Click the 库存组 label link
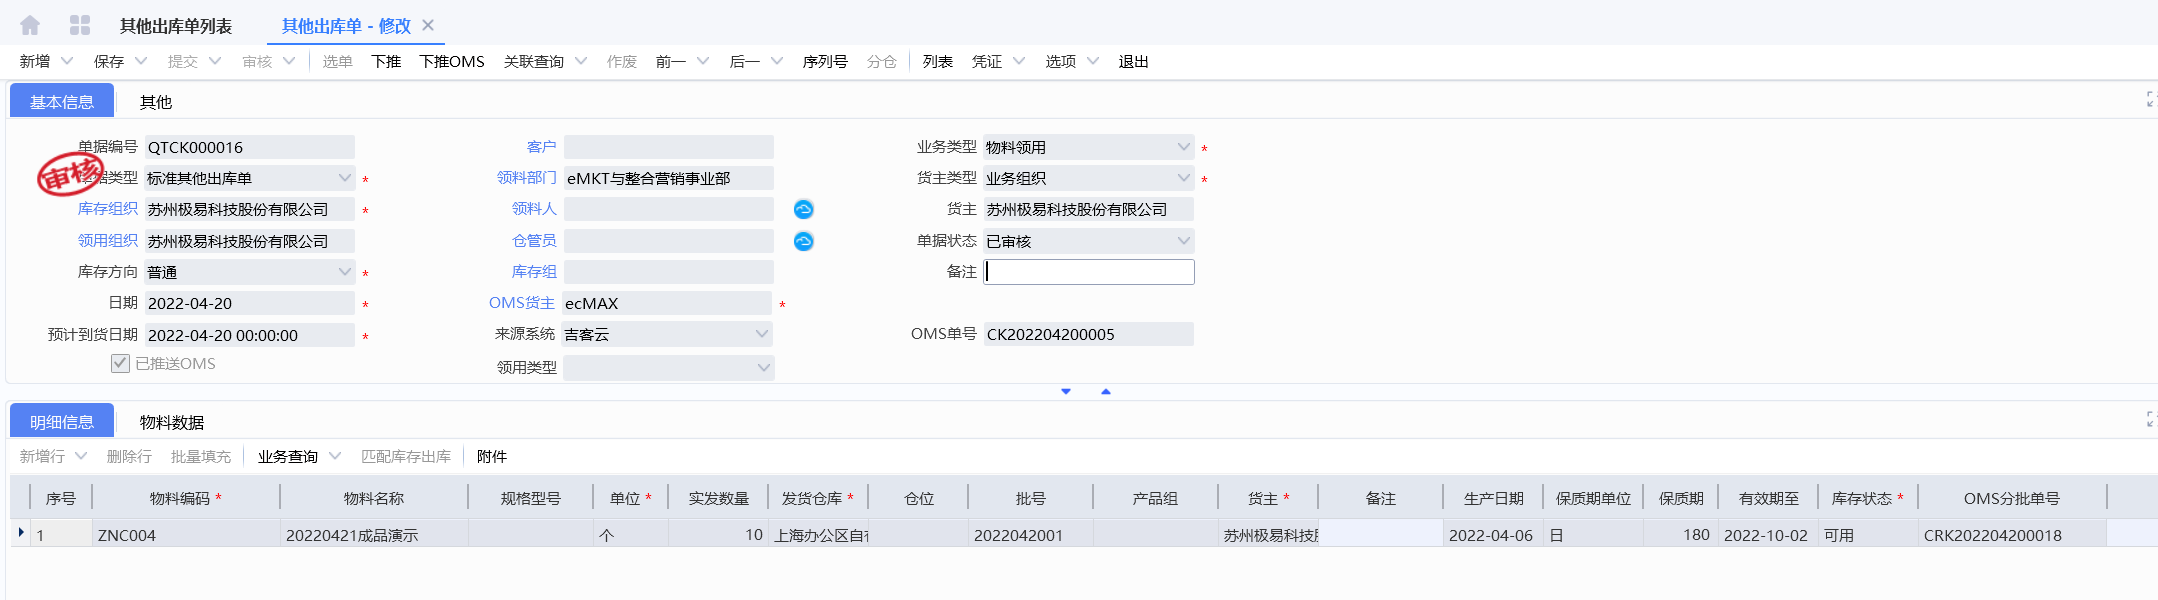The image size is (2158, 600). coord(534,272)
